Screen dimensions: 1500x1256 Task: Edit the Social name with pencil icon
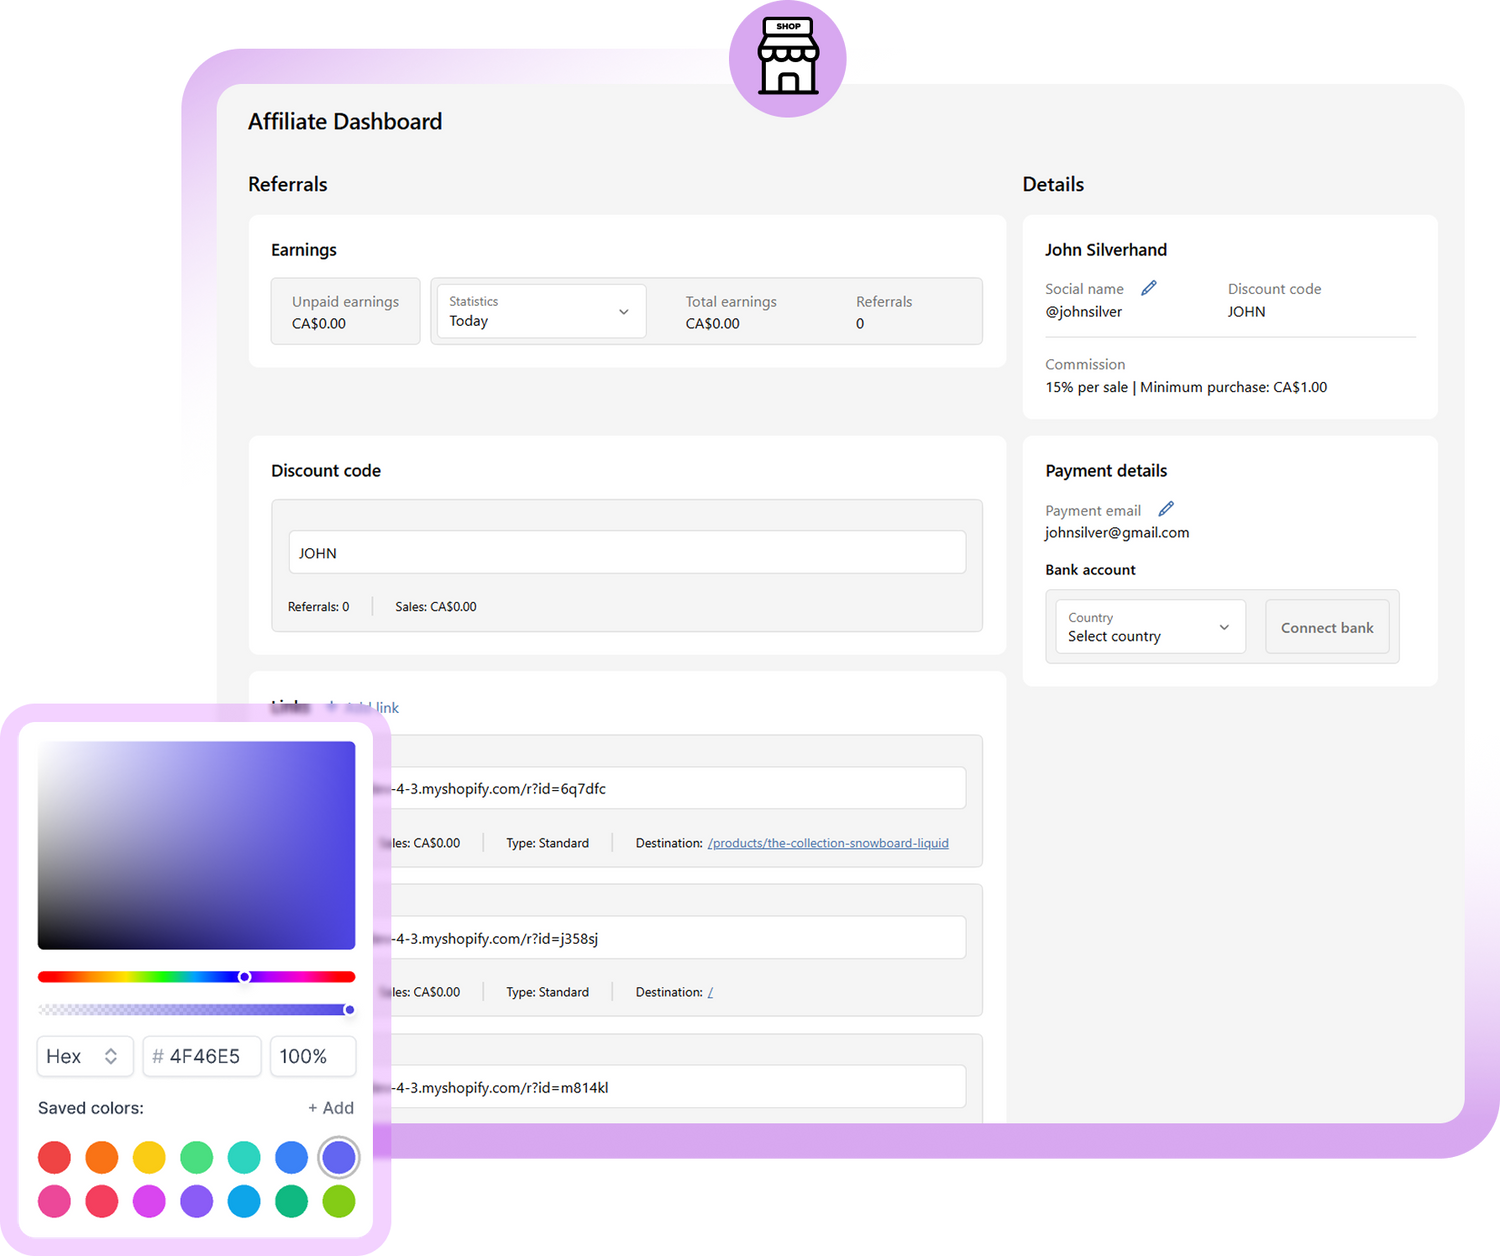click(x=1149, y=288)
